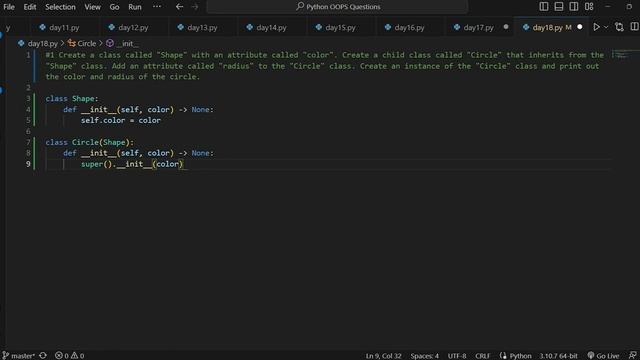Split the editor right
Image resolution: width=640 pixels, height=360 pixels.
(634, 27)
